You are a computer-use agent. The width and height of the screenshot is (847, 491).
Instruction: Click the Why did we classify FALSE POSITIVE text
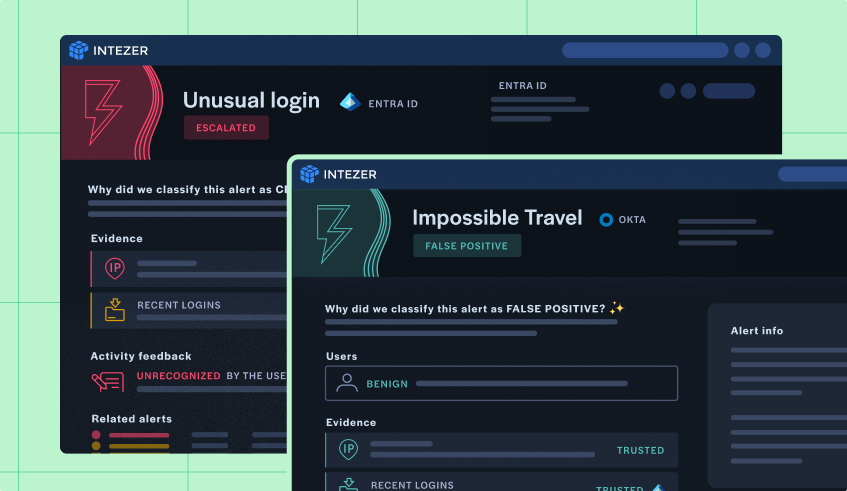[465, 308]
